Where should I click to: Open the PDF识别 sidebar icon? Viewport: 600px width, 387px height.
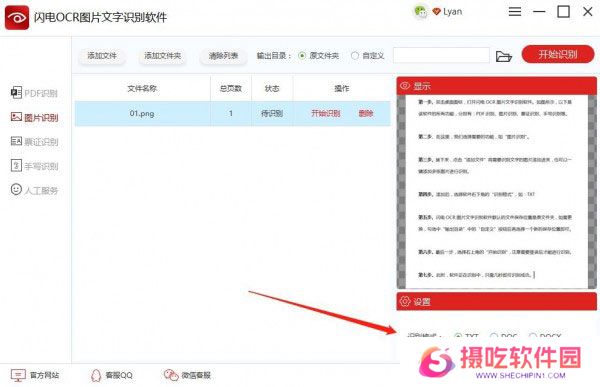(x=16, y=92)
